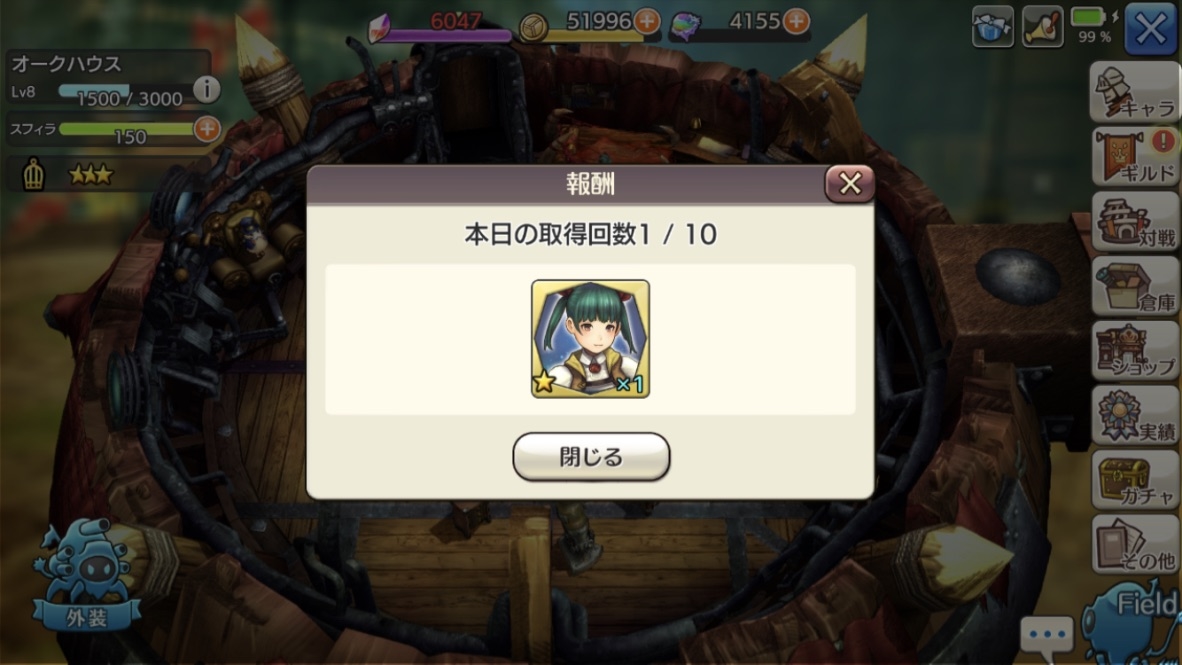The image size is (1182, 665).
Task: Open the 倉庫 storage menu
Action: pyautogui.click(x=1135, y=286)
